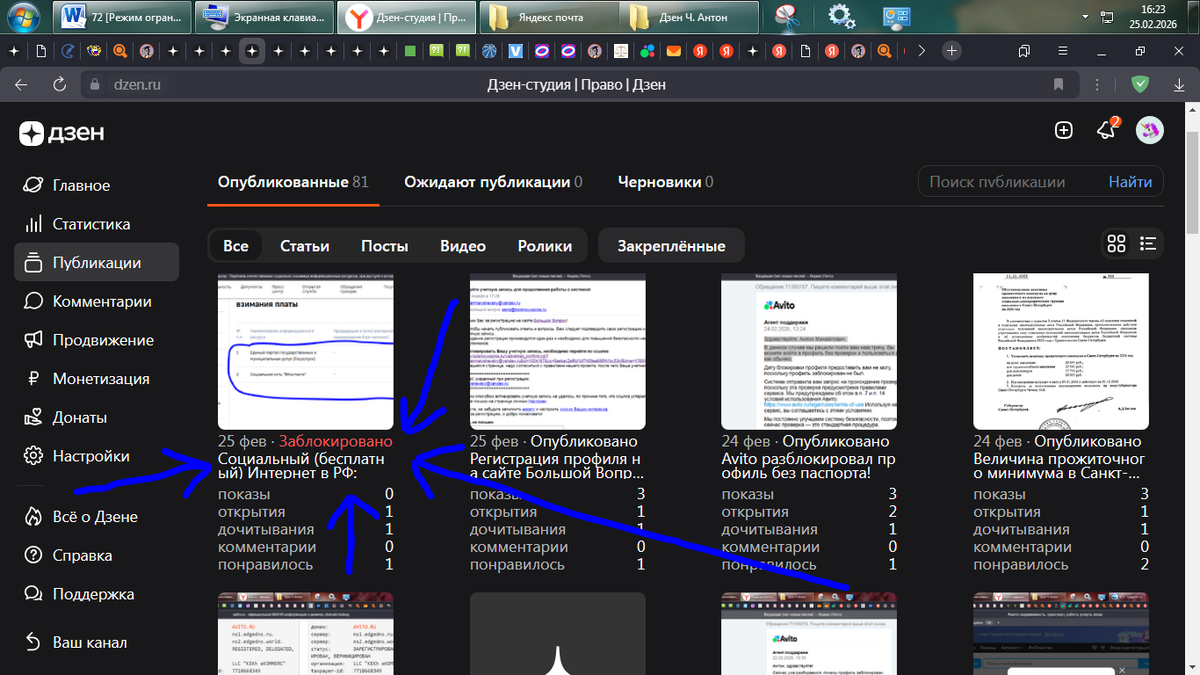
Task: Open article Регистрация профиля на сайте Большой Вопрос
Action: 557,468
